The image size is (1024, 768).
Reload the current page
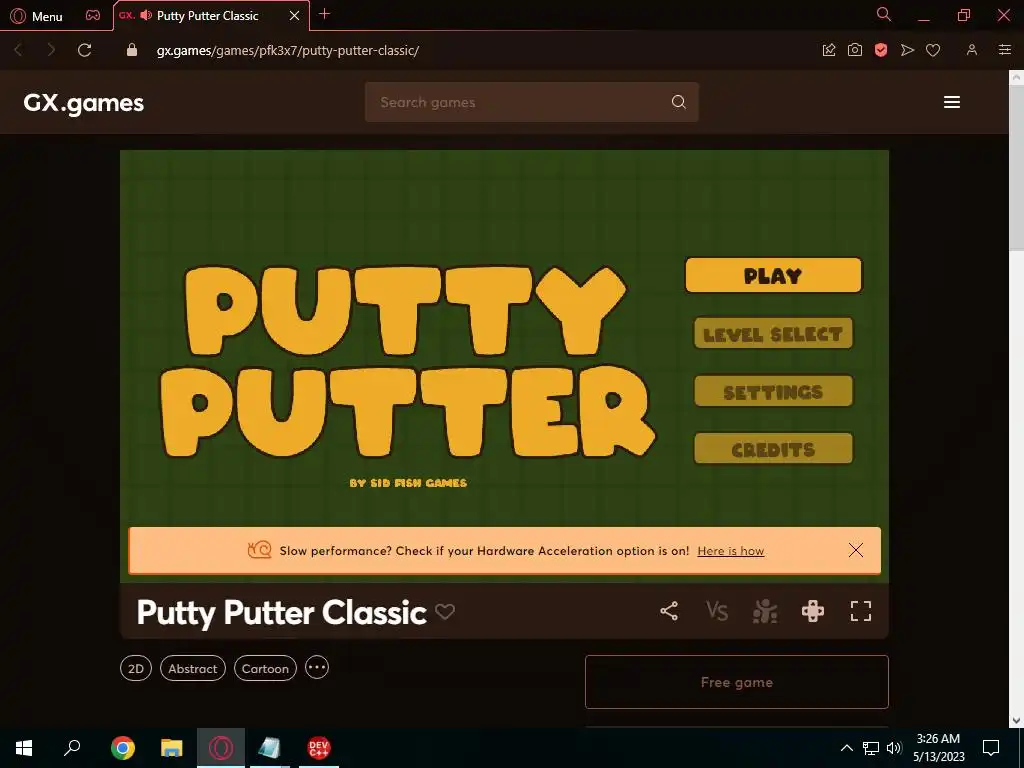84,50
